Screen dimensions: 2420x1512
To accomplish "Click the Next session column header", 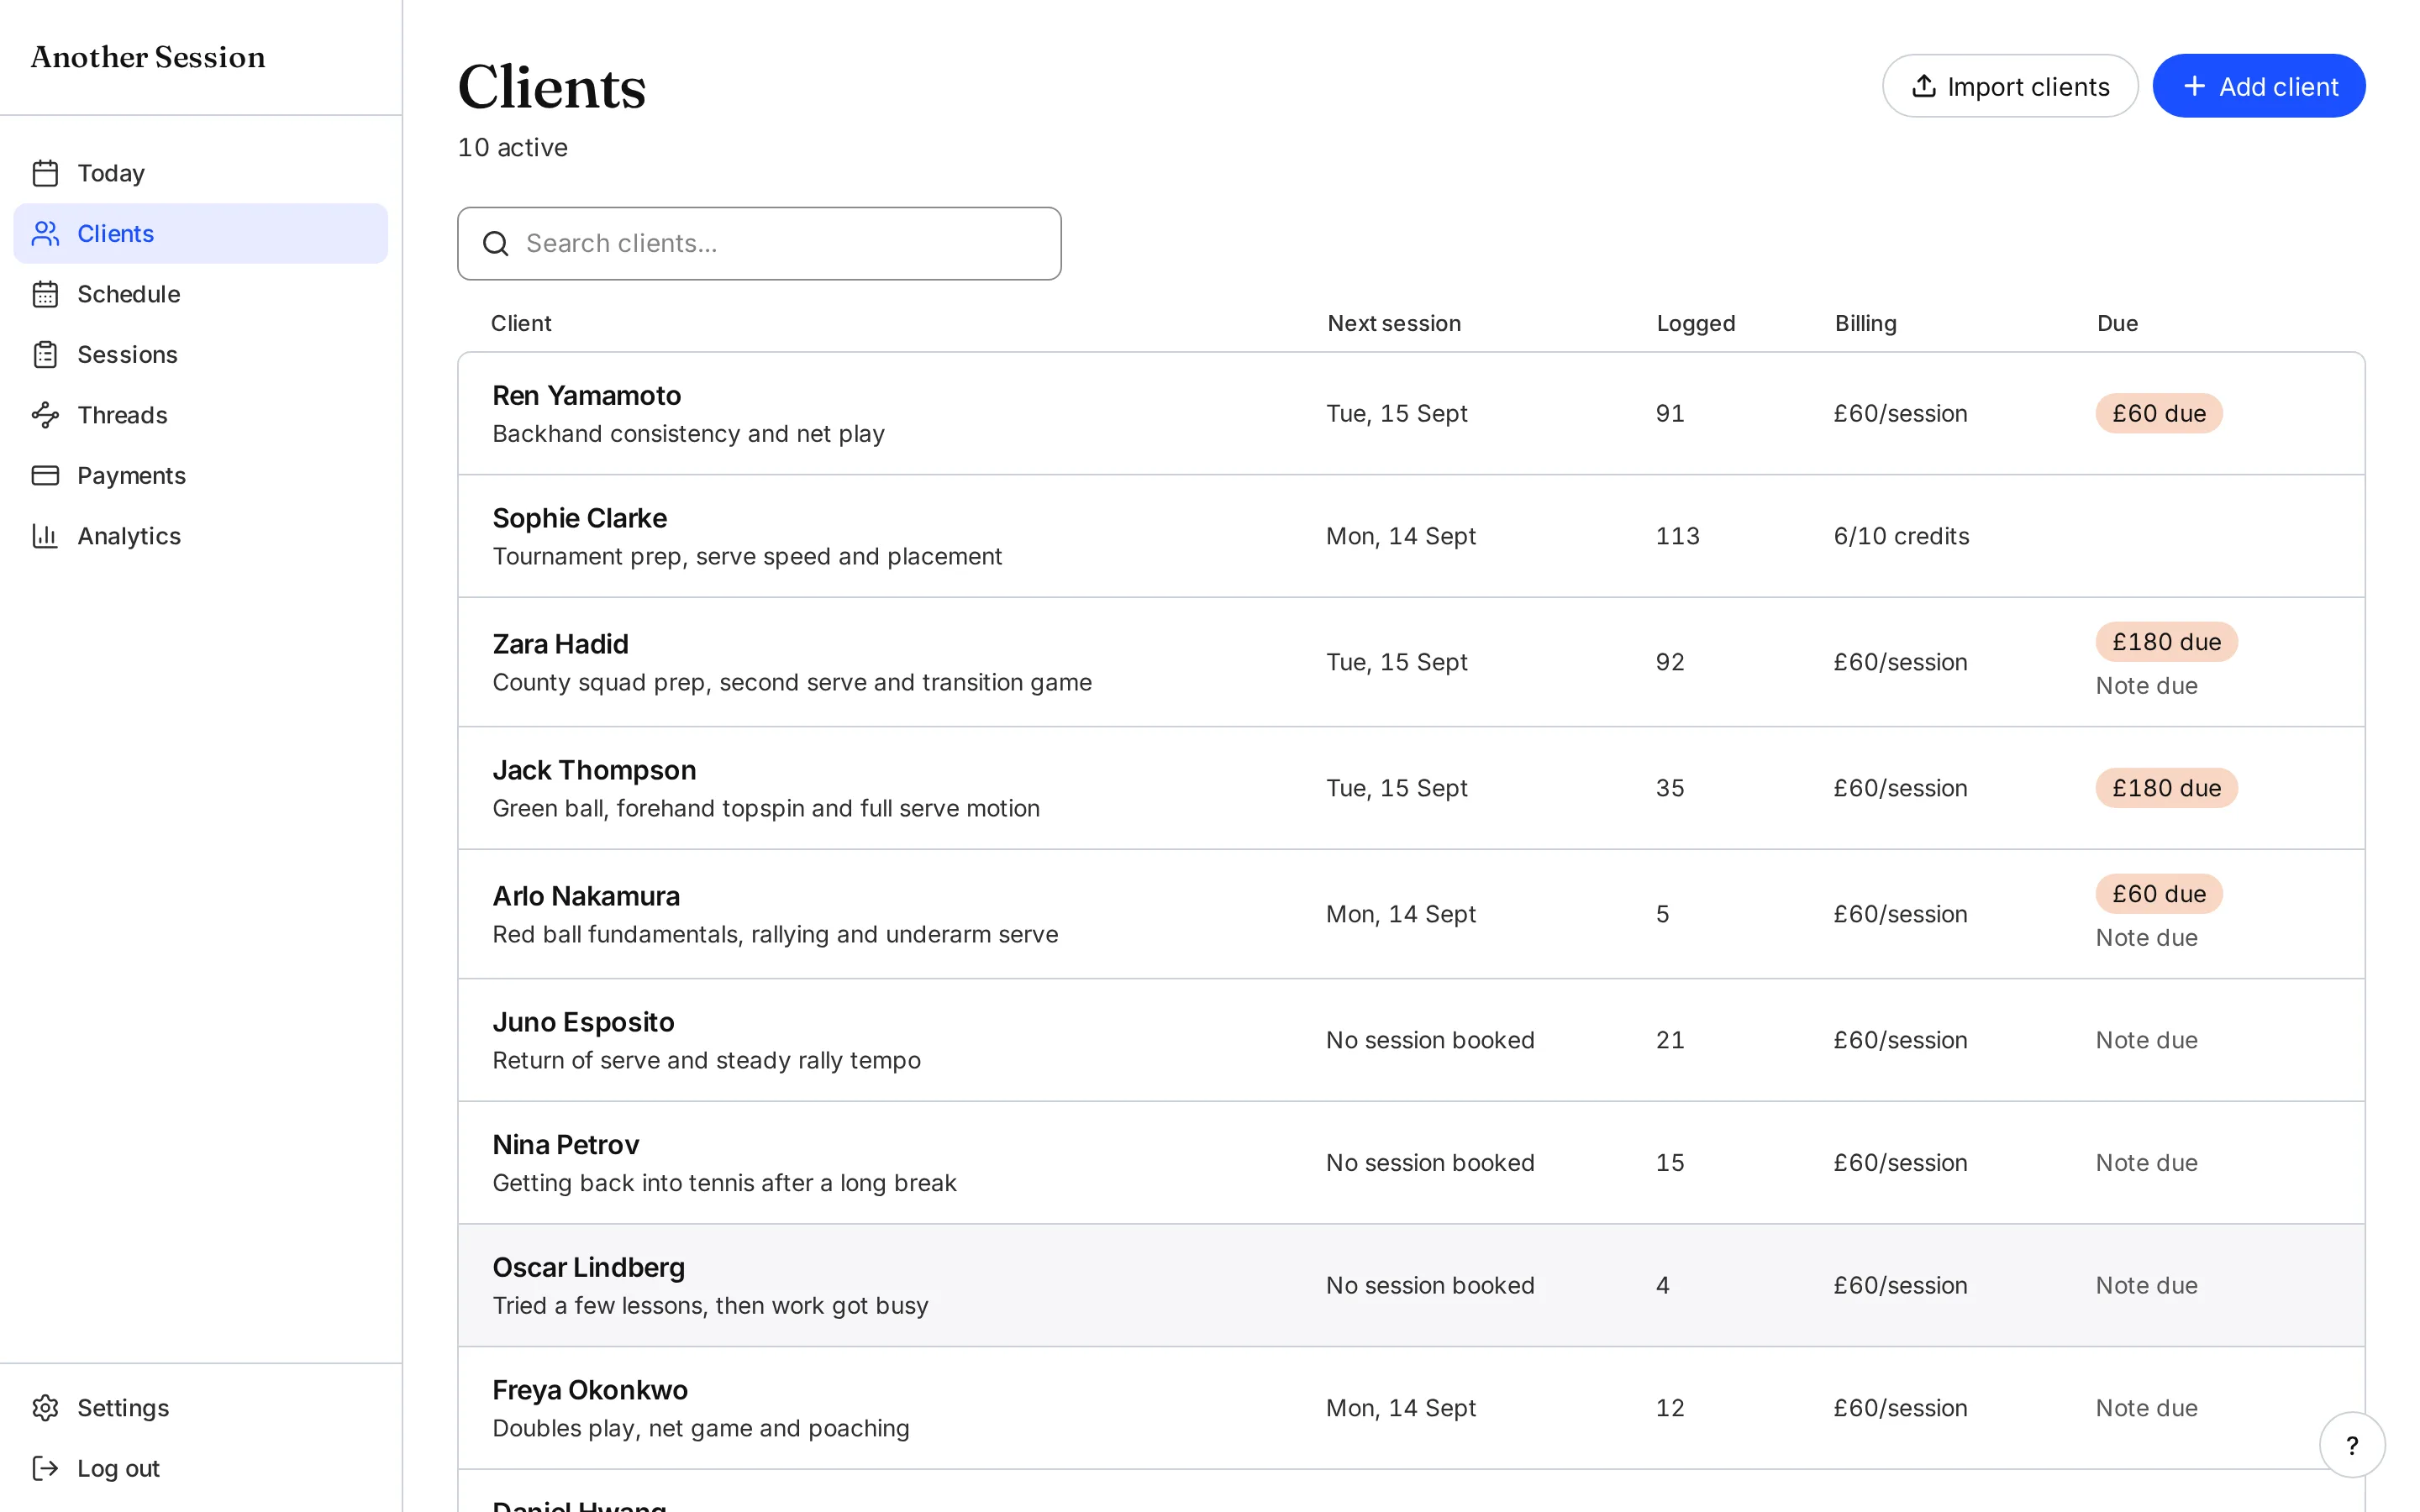I will (1394, 323).
